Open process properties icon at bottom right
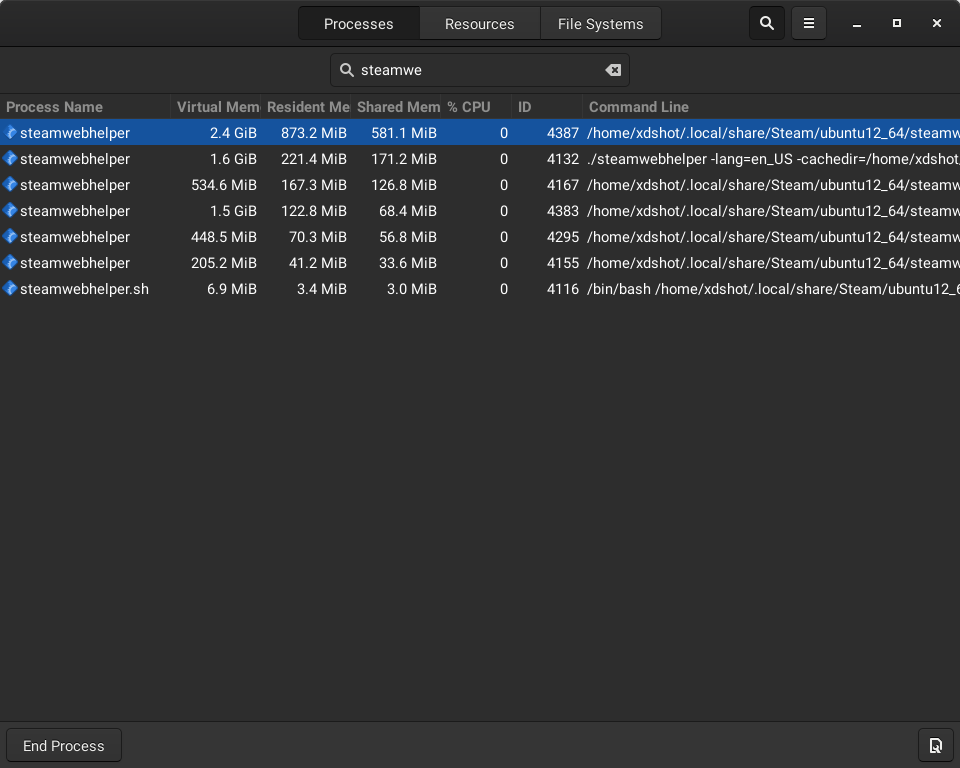This screenshot has width=960, height=768. (x=936, y=745)
